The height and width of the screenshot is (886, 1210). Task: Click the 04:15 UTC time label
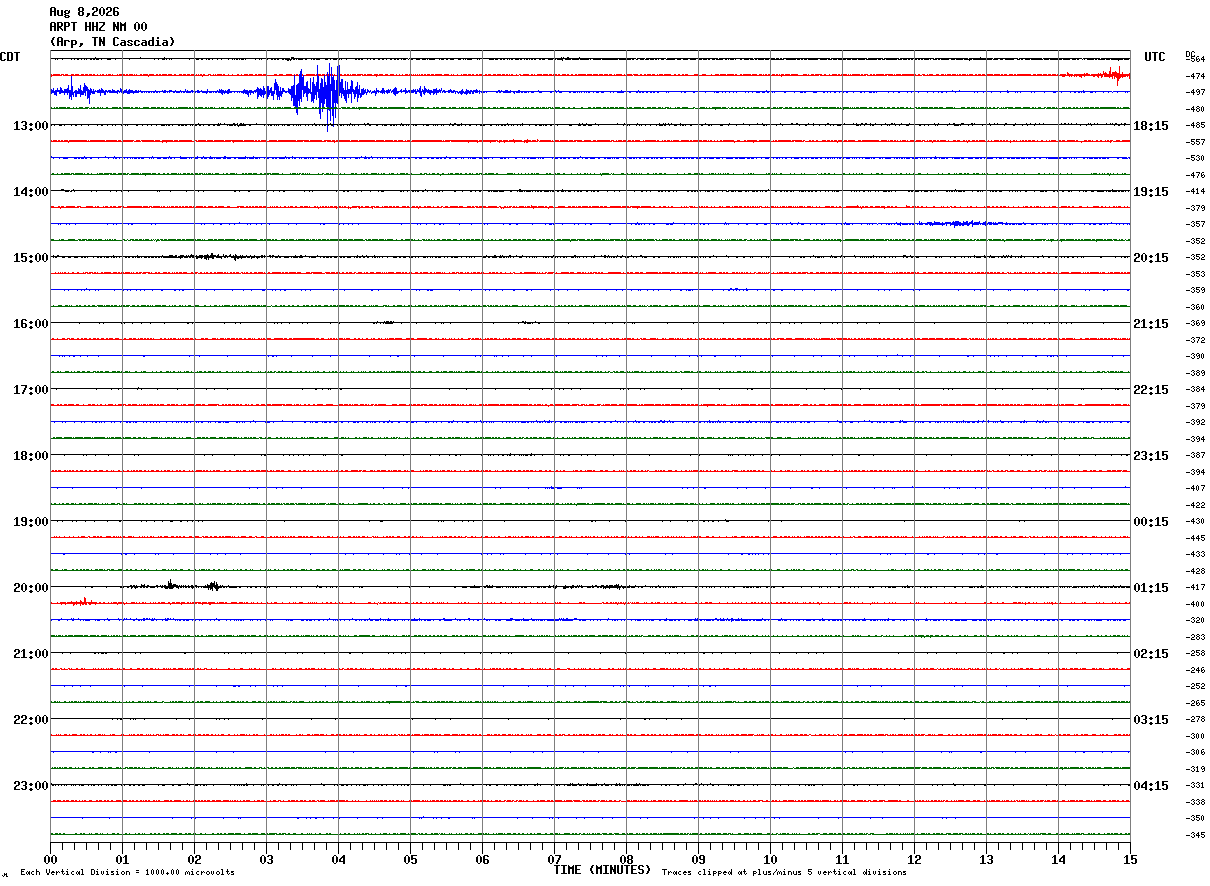tap(1150, 786)
